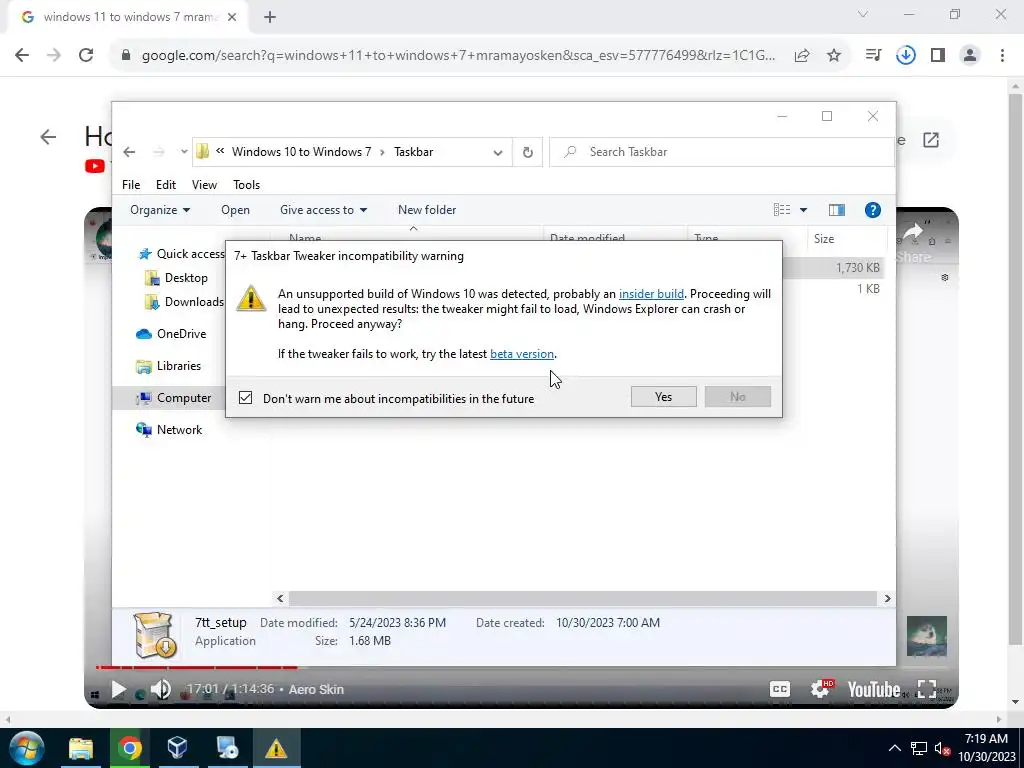
Task: Click the YouTube logo in player
Action: tap(873, 690)
